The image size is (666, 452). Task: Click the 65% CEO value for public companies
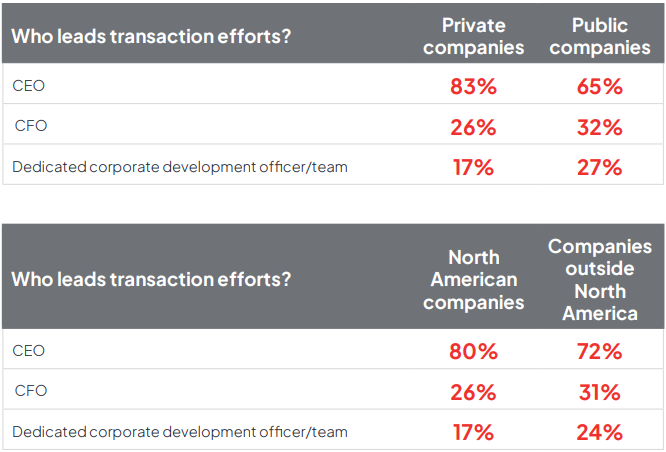(x=599, y=86)
